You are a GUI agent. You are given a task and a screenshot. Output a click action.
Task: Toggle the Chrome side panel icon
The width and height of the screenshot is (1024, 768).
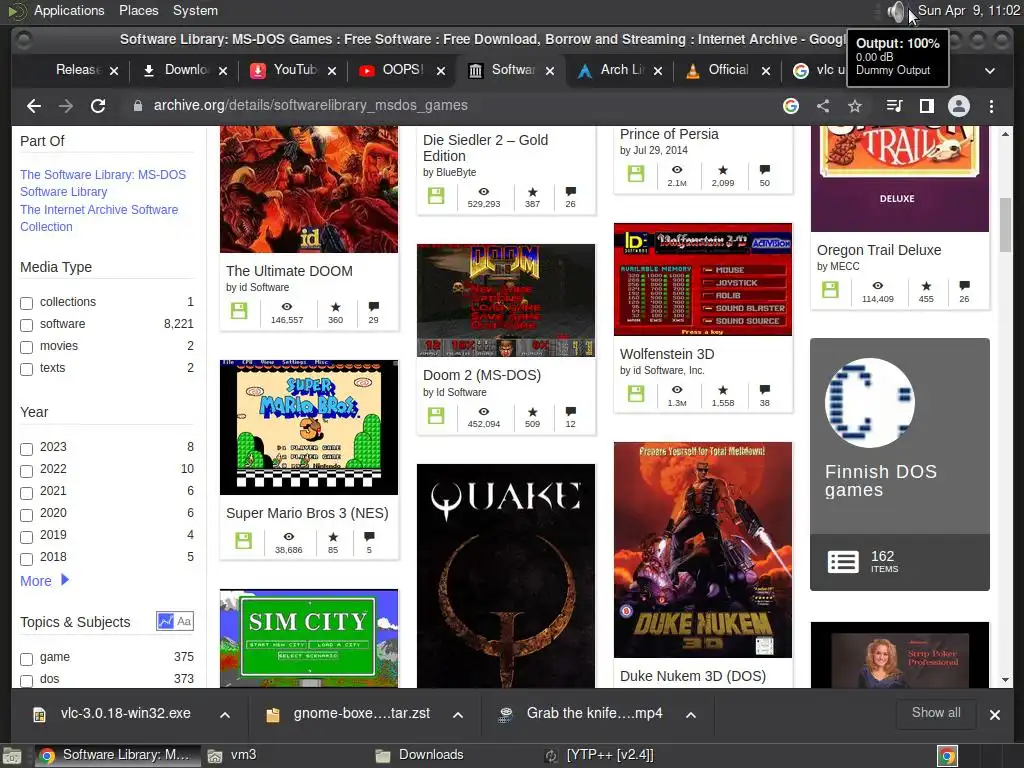pyautogui.click(x=926, y=106)
